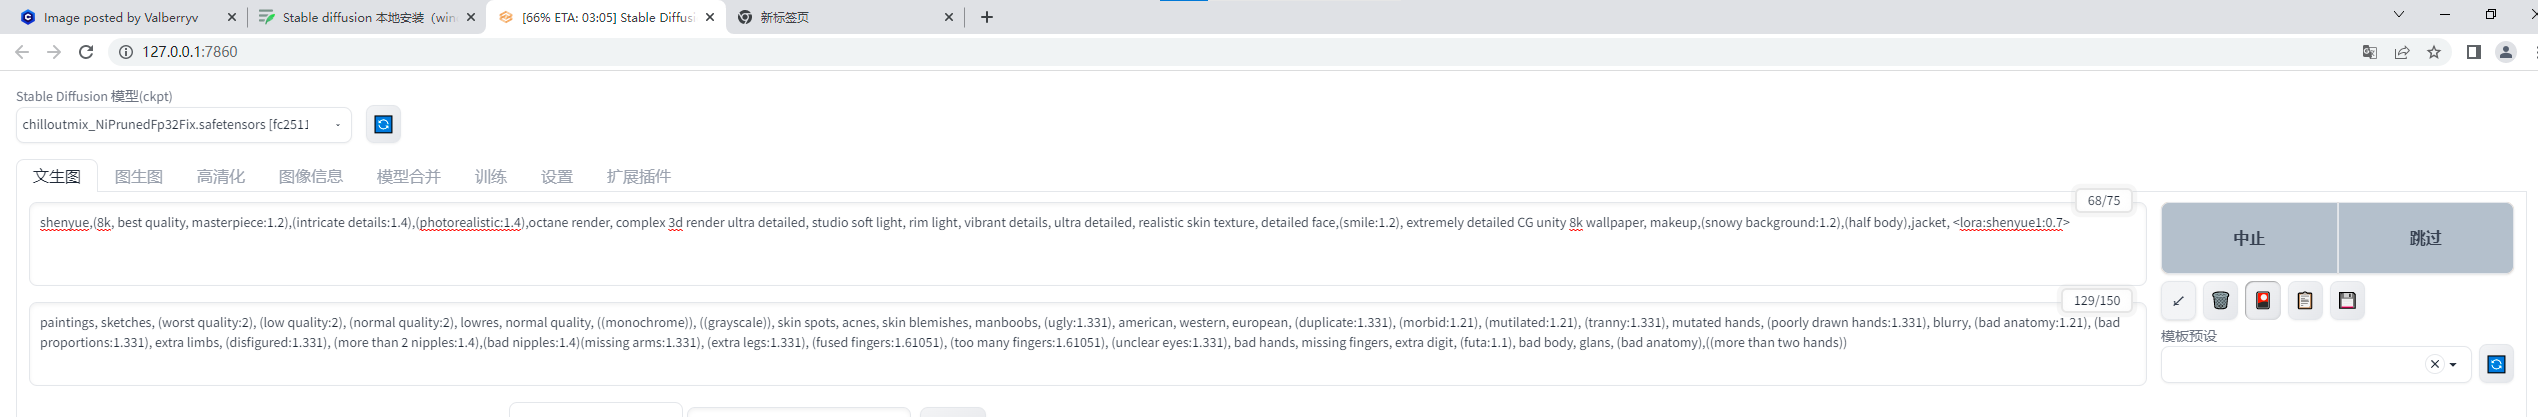Click the clipboard paste icon
2538x417 pixels.
[x=2305, y=300]
